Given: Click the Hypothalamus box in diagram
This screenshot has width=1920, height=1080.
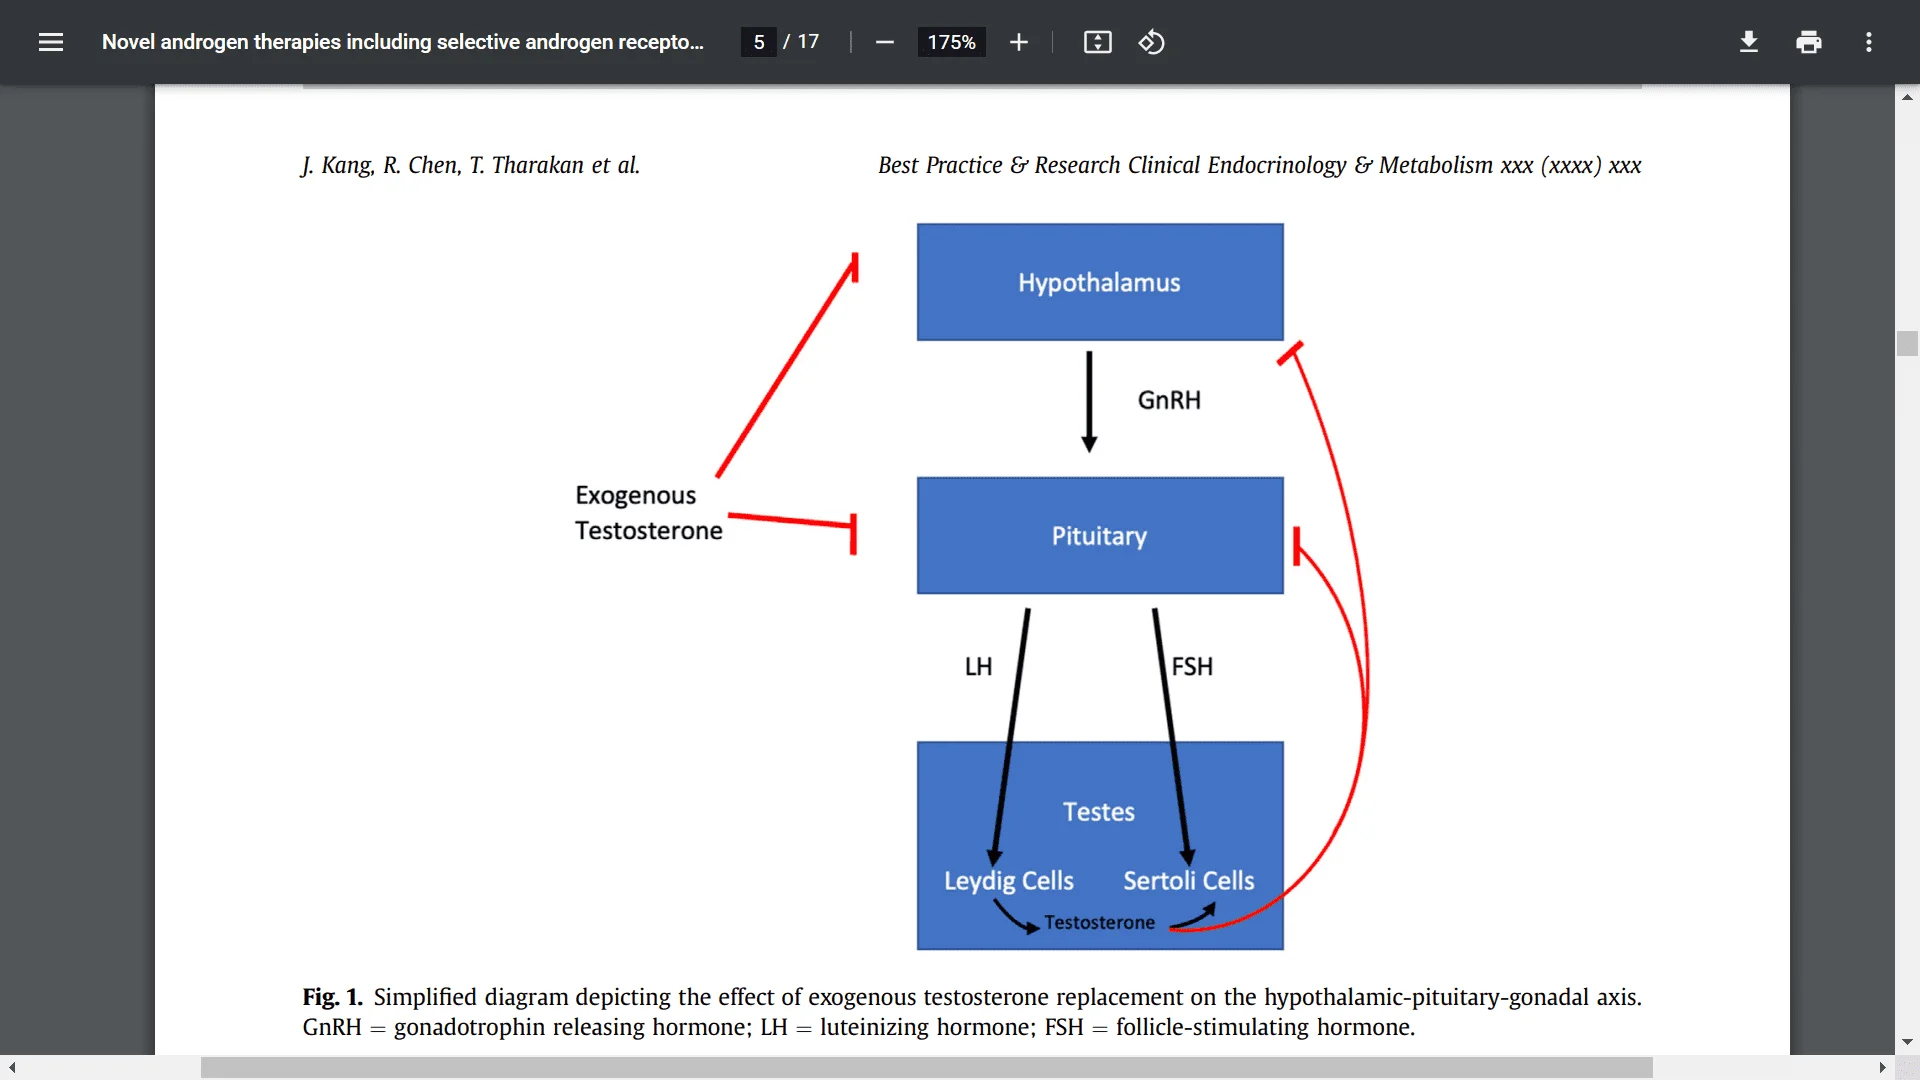Looking at the screenshot, I should pos(1100,281).
